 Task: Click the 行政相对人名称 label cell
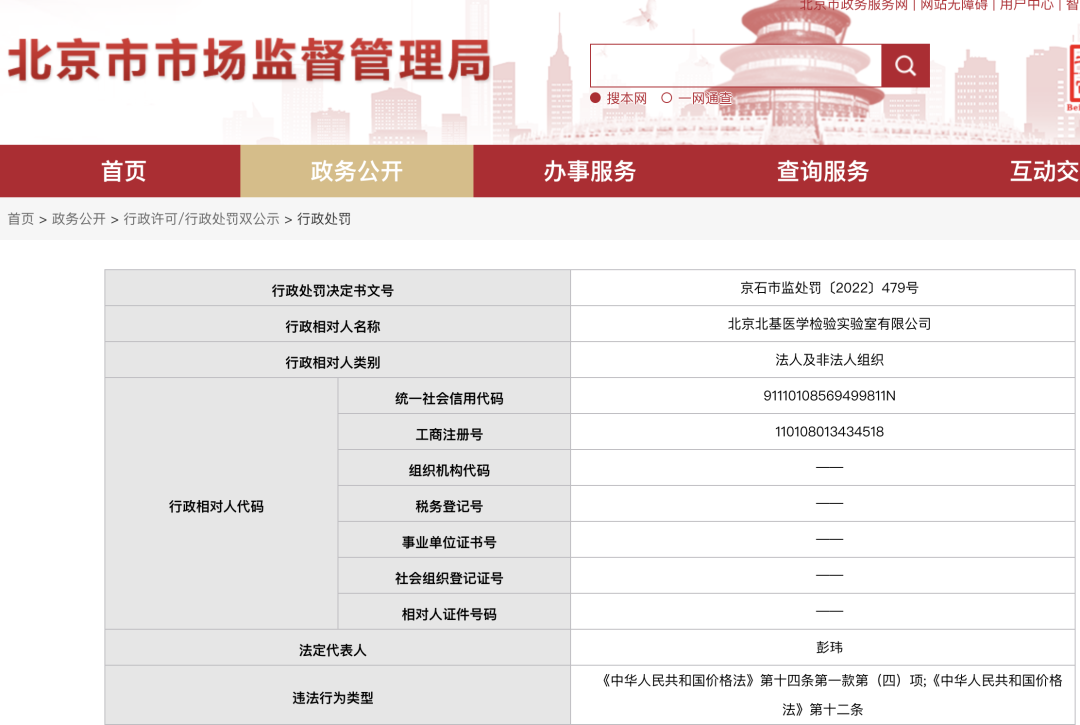tap(338, 324)
